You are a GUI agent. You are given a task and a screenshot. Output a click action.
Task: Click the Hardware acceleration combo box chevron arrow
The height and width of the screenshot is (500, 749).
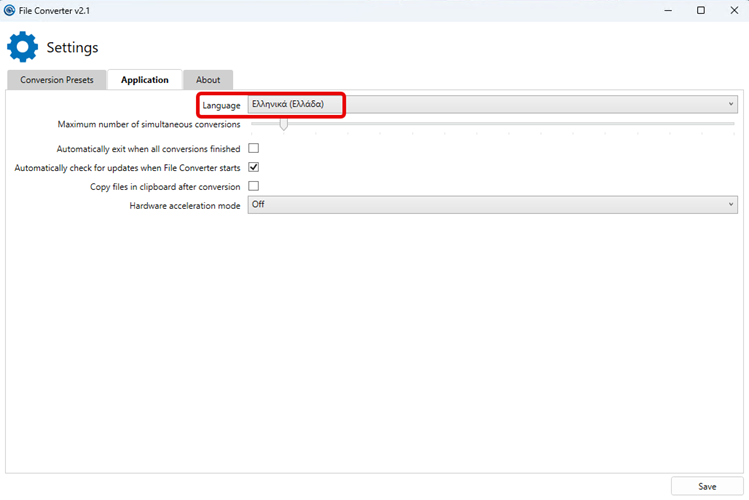coord(731,205)
